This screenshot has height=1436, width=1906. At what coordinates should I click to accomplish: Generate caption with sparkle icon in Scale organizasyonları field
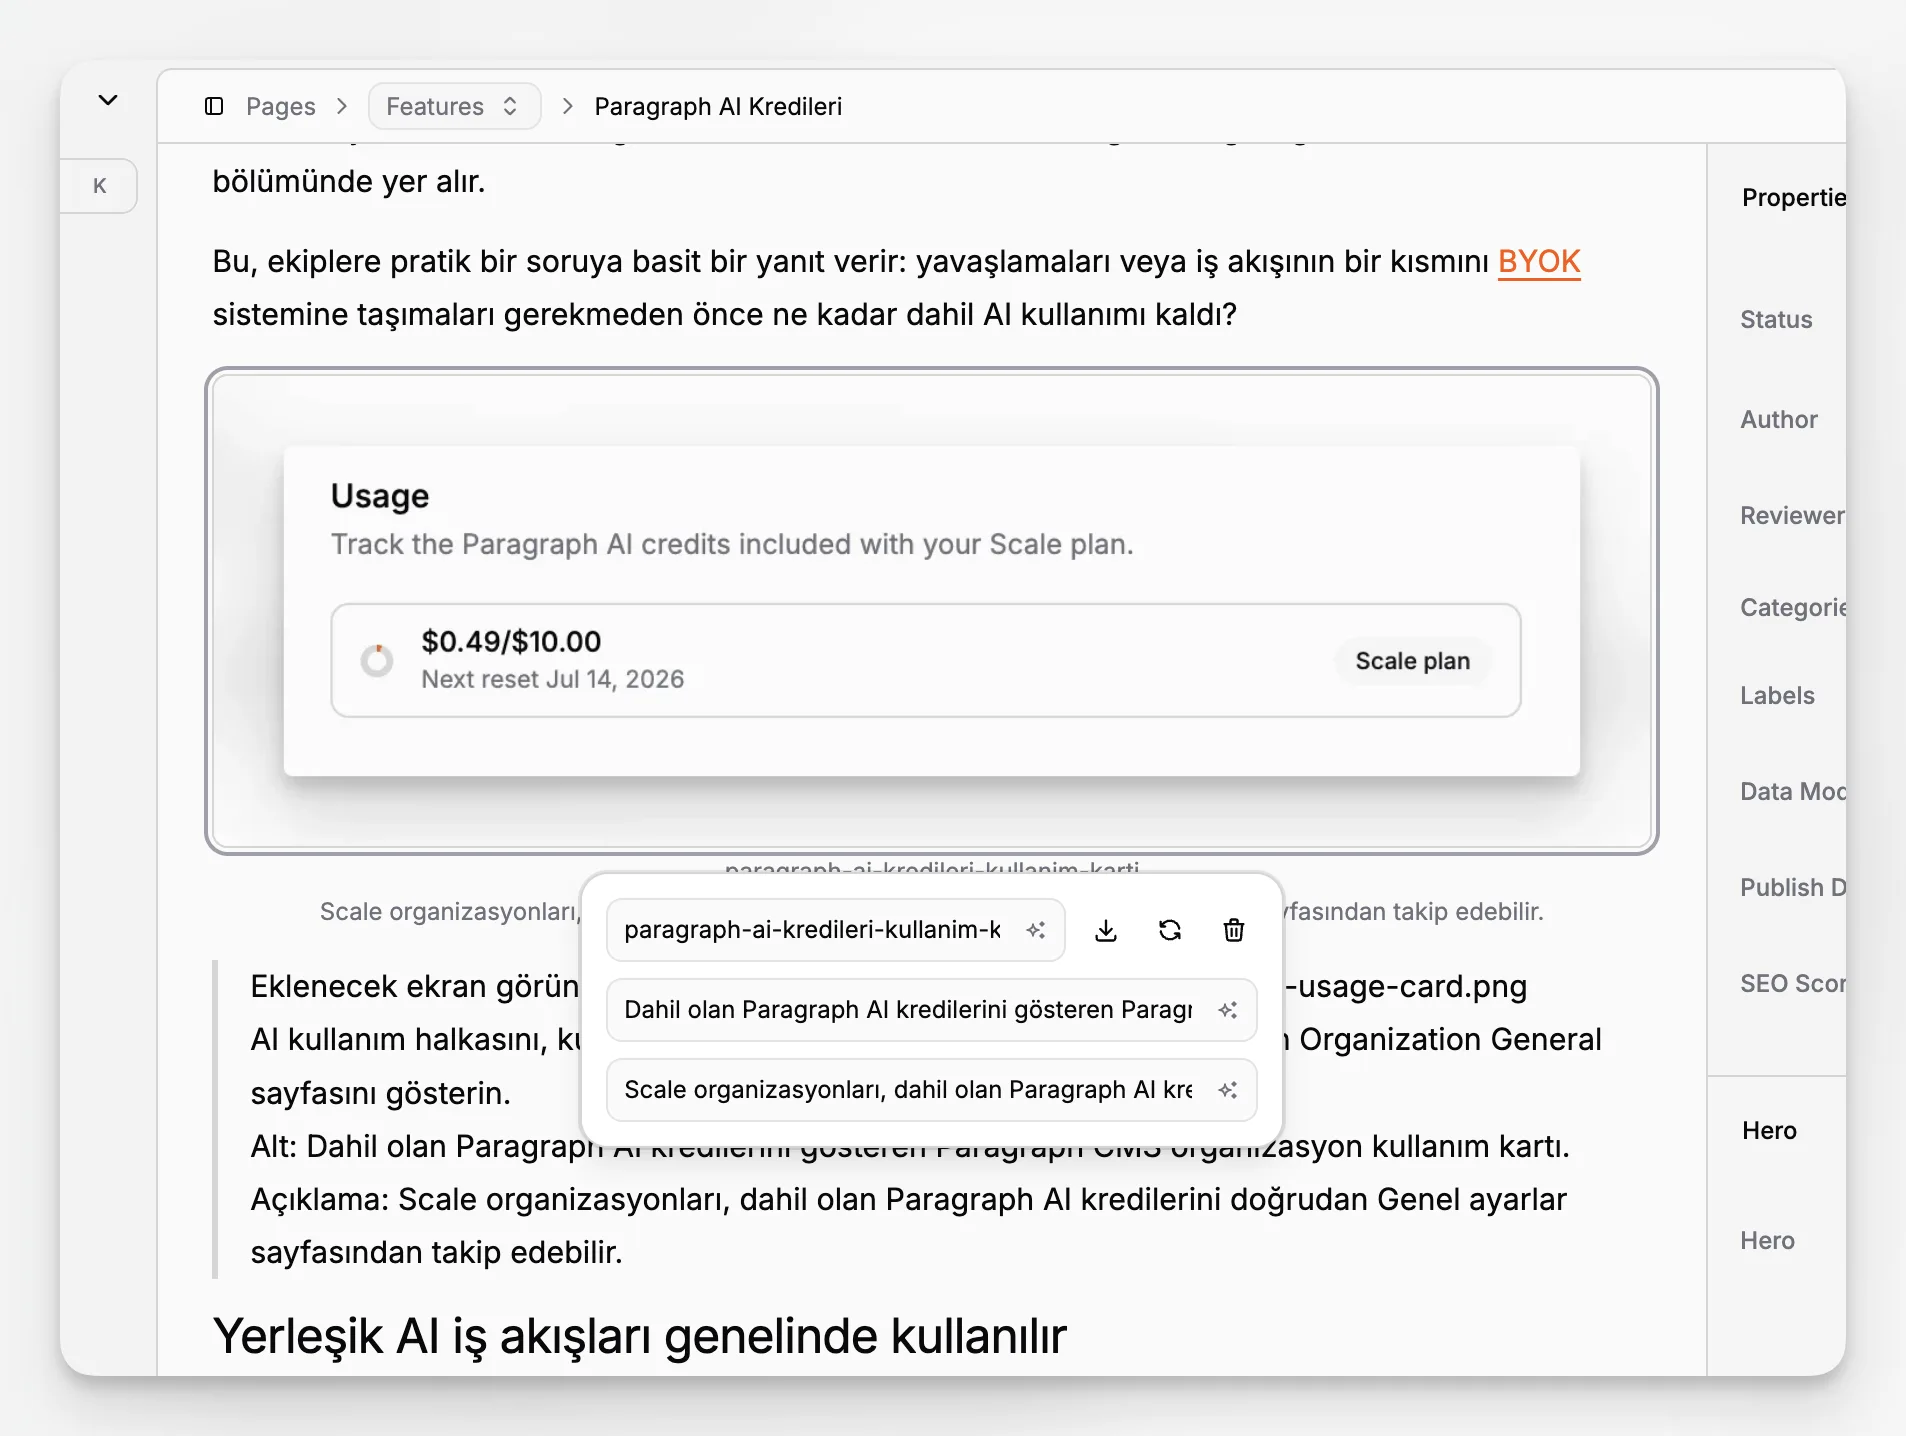(x=1228, y=1090)
